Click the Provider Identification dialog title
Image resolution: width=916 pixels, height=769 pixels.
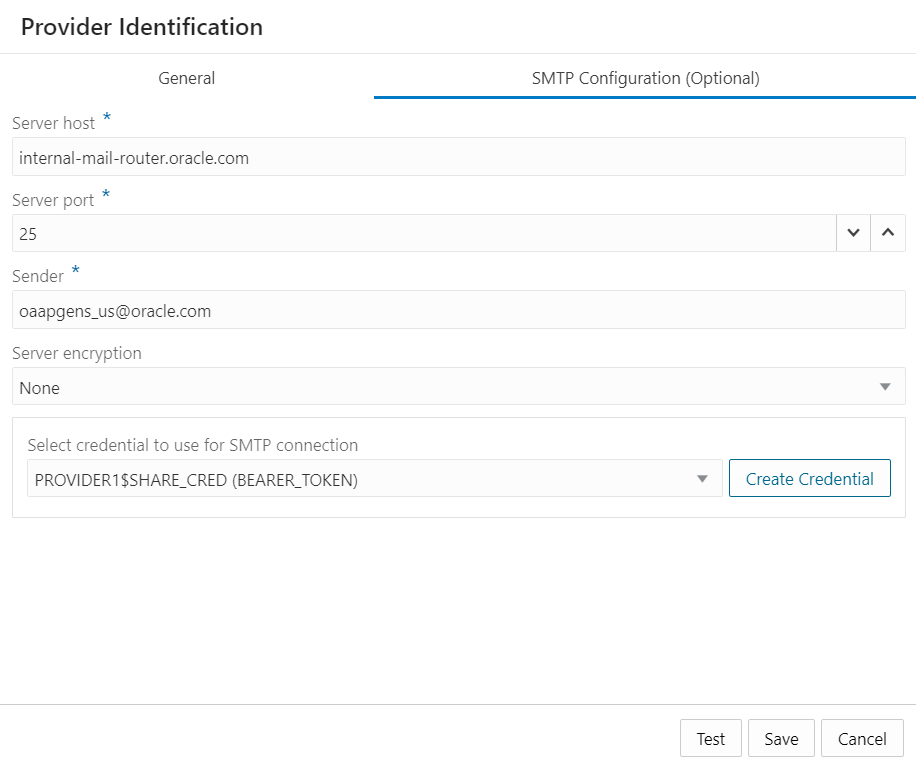(141, 27)
